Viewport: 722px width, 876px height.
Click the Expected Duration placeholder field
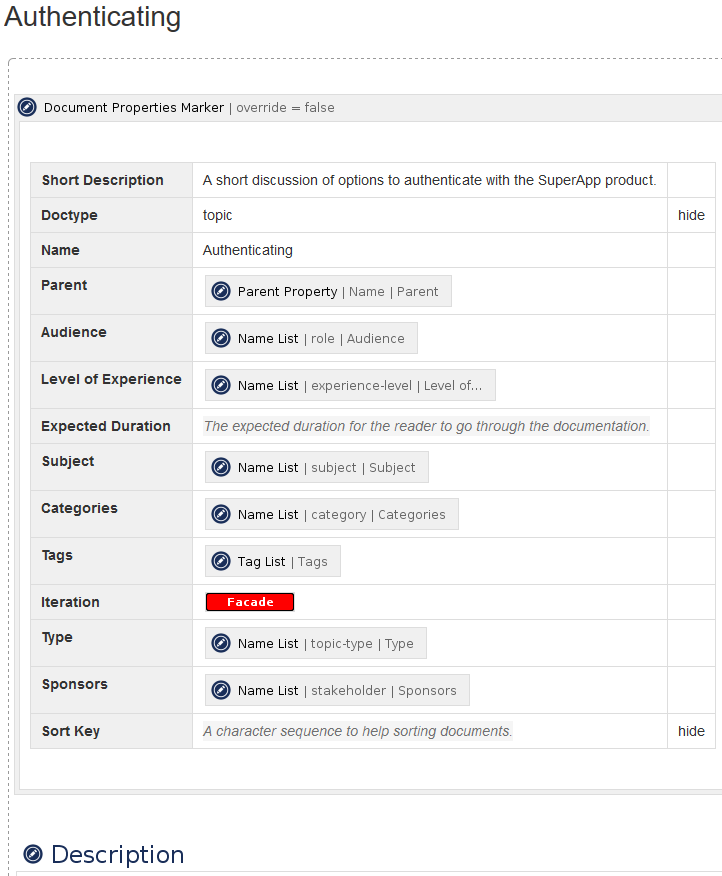(x=426, y=426)
